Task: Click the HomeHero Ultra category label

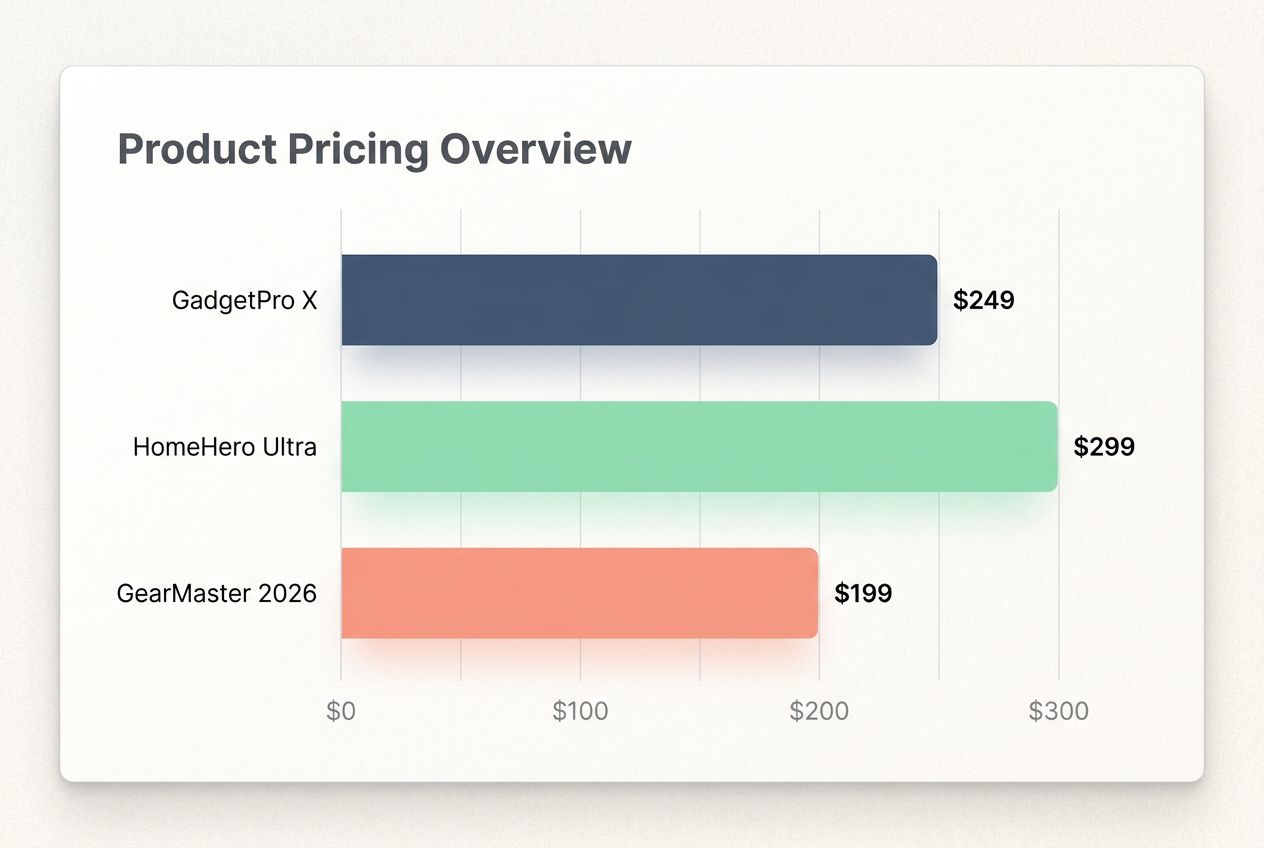Action: coord(224,447)
